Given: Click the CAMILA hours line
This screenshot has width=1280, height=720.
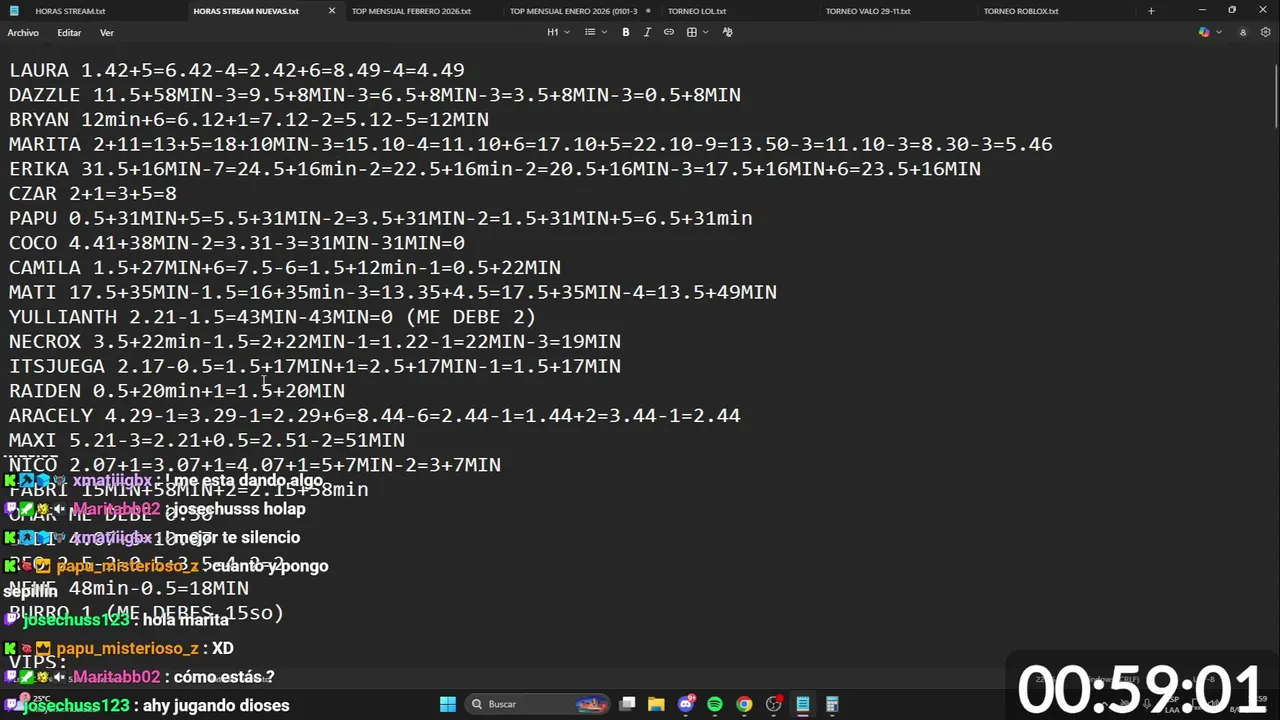Looking at the screenshot, I should (285, 268).
